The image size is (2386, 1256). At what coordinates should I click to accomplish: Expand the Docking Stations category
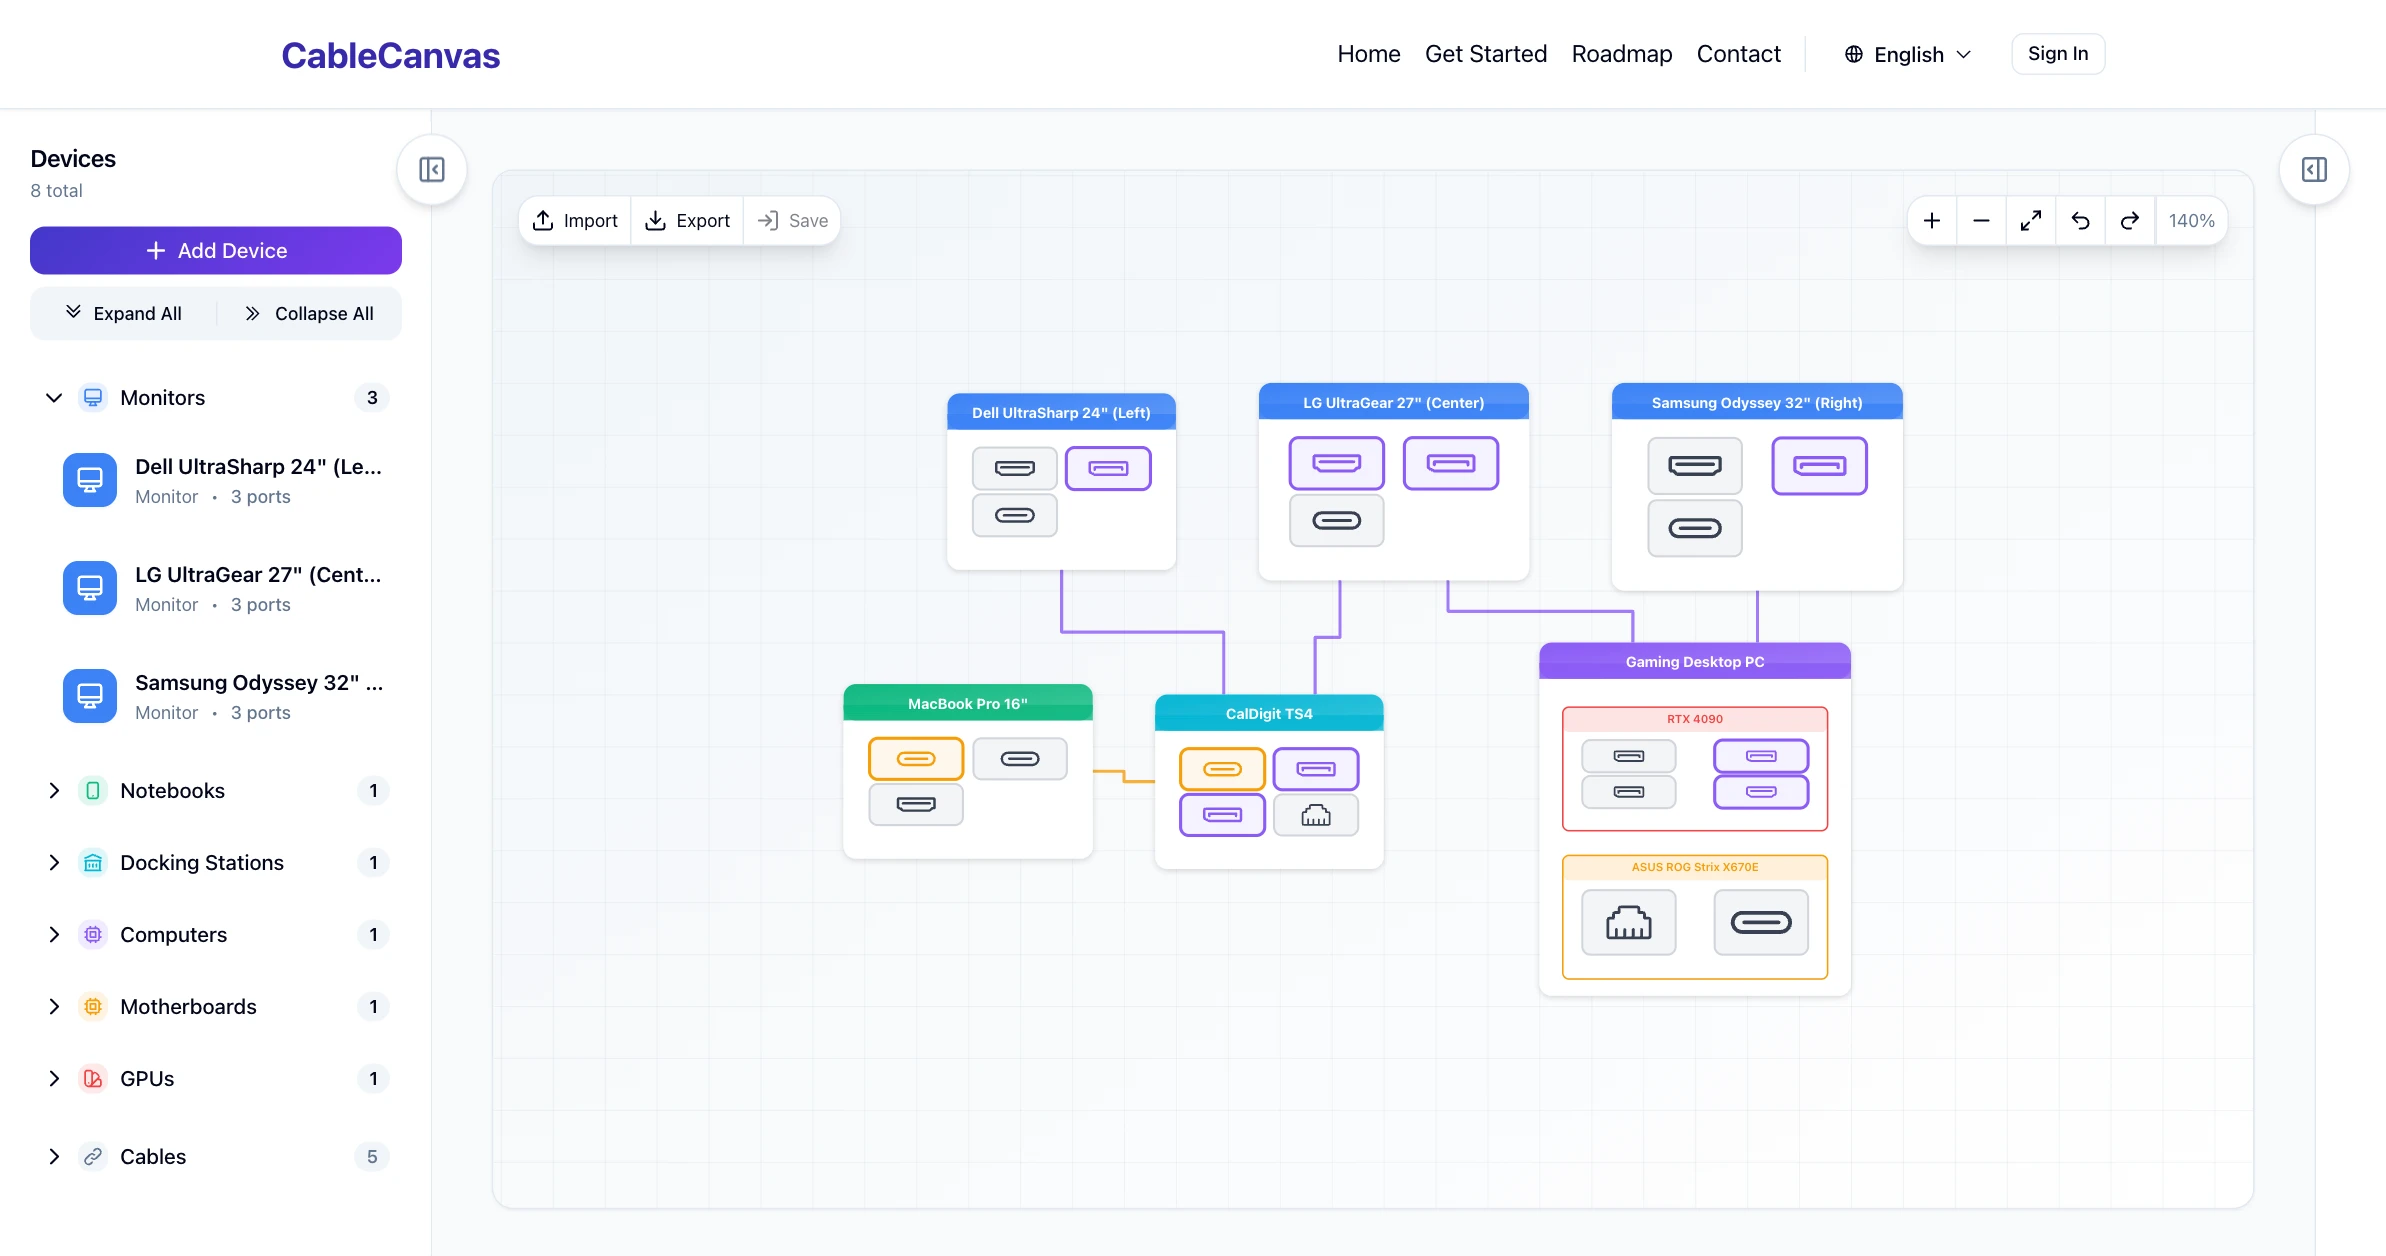click(x=54, y=863)
